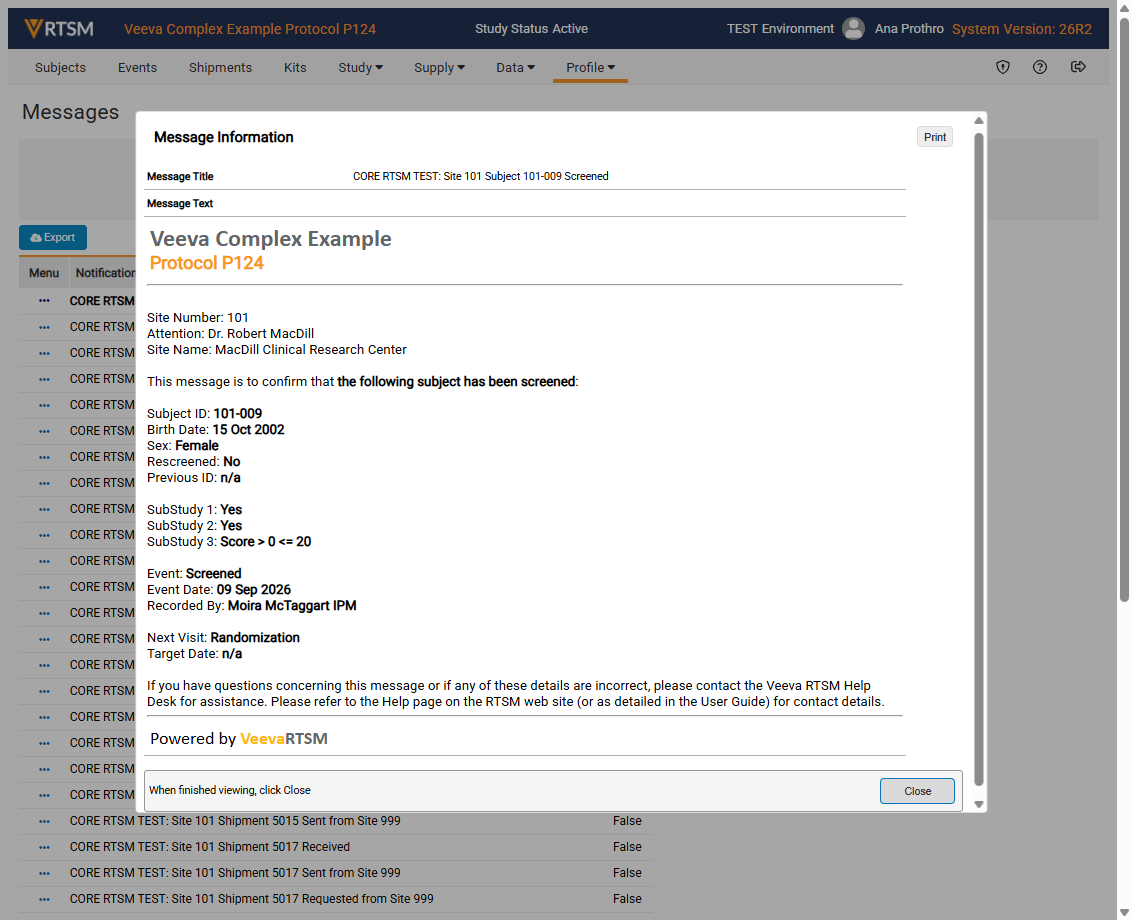The image size is (1132, 920).
Task: Click the Veeva RTSM logo
Action: [59, 29]
